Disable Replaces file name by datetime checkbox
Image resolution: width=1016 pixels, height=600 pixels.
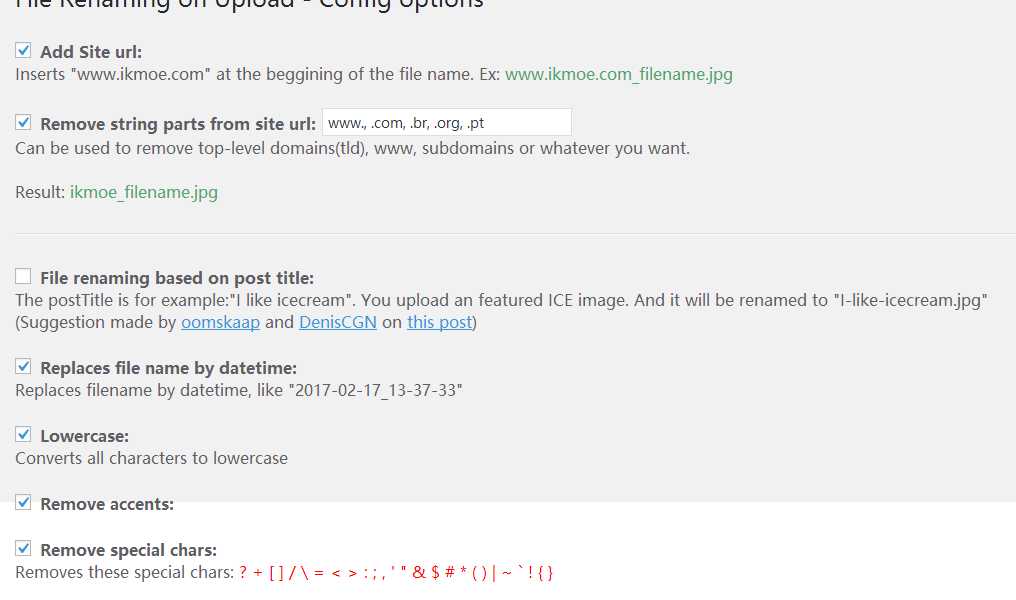click(x=24, y=367)
